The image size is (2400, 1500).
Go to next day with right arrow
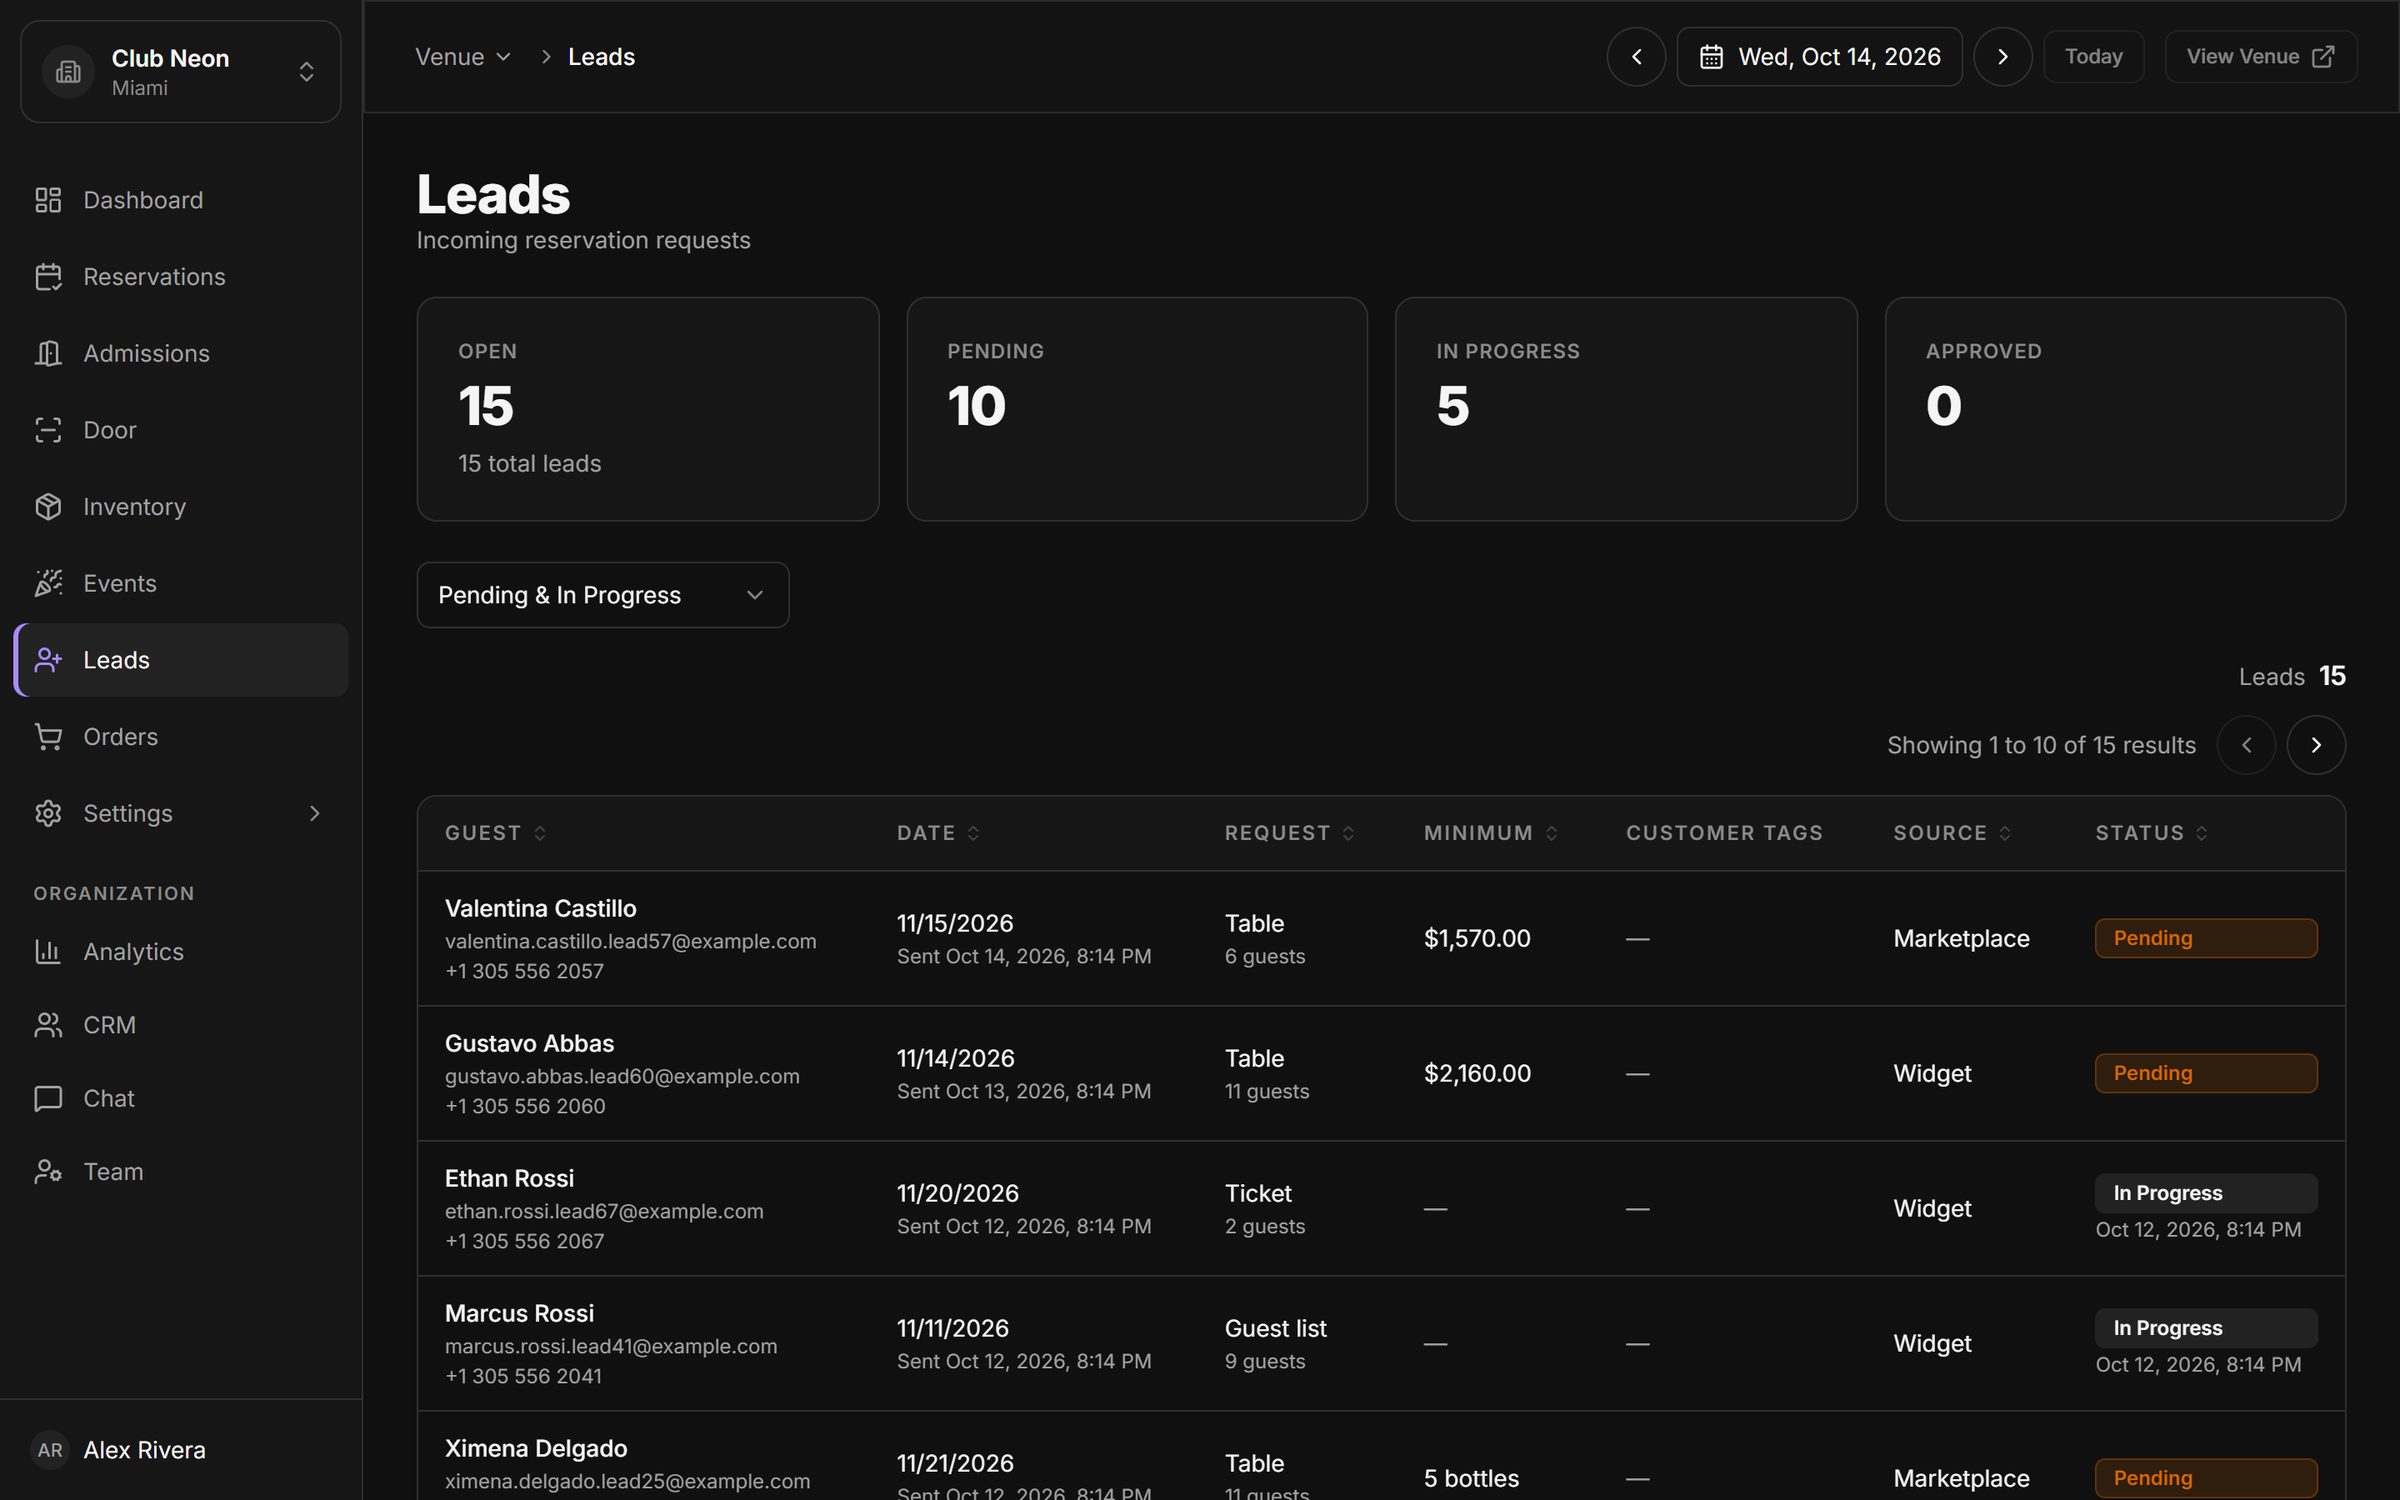pyautogui.click(x=2002, y=57)
